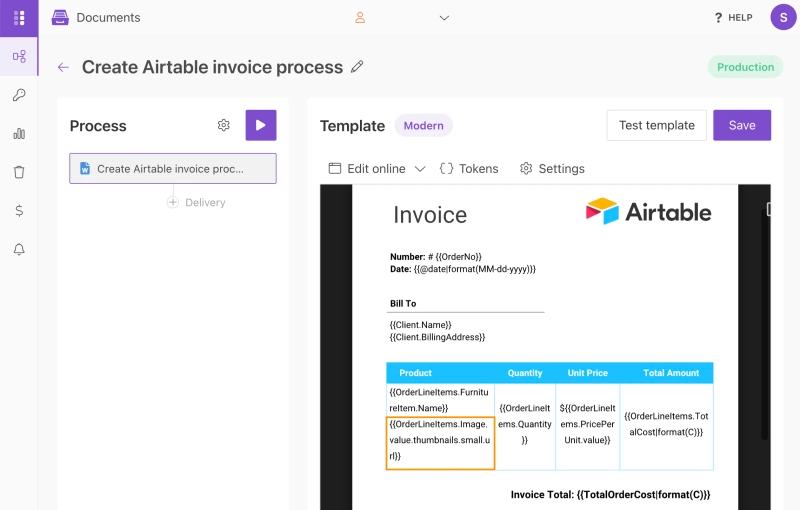This screenshot has height=510, width=800.
Task: Click the OrderLineItems.Quantity token cell
Action: (524, 424)
